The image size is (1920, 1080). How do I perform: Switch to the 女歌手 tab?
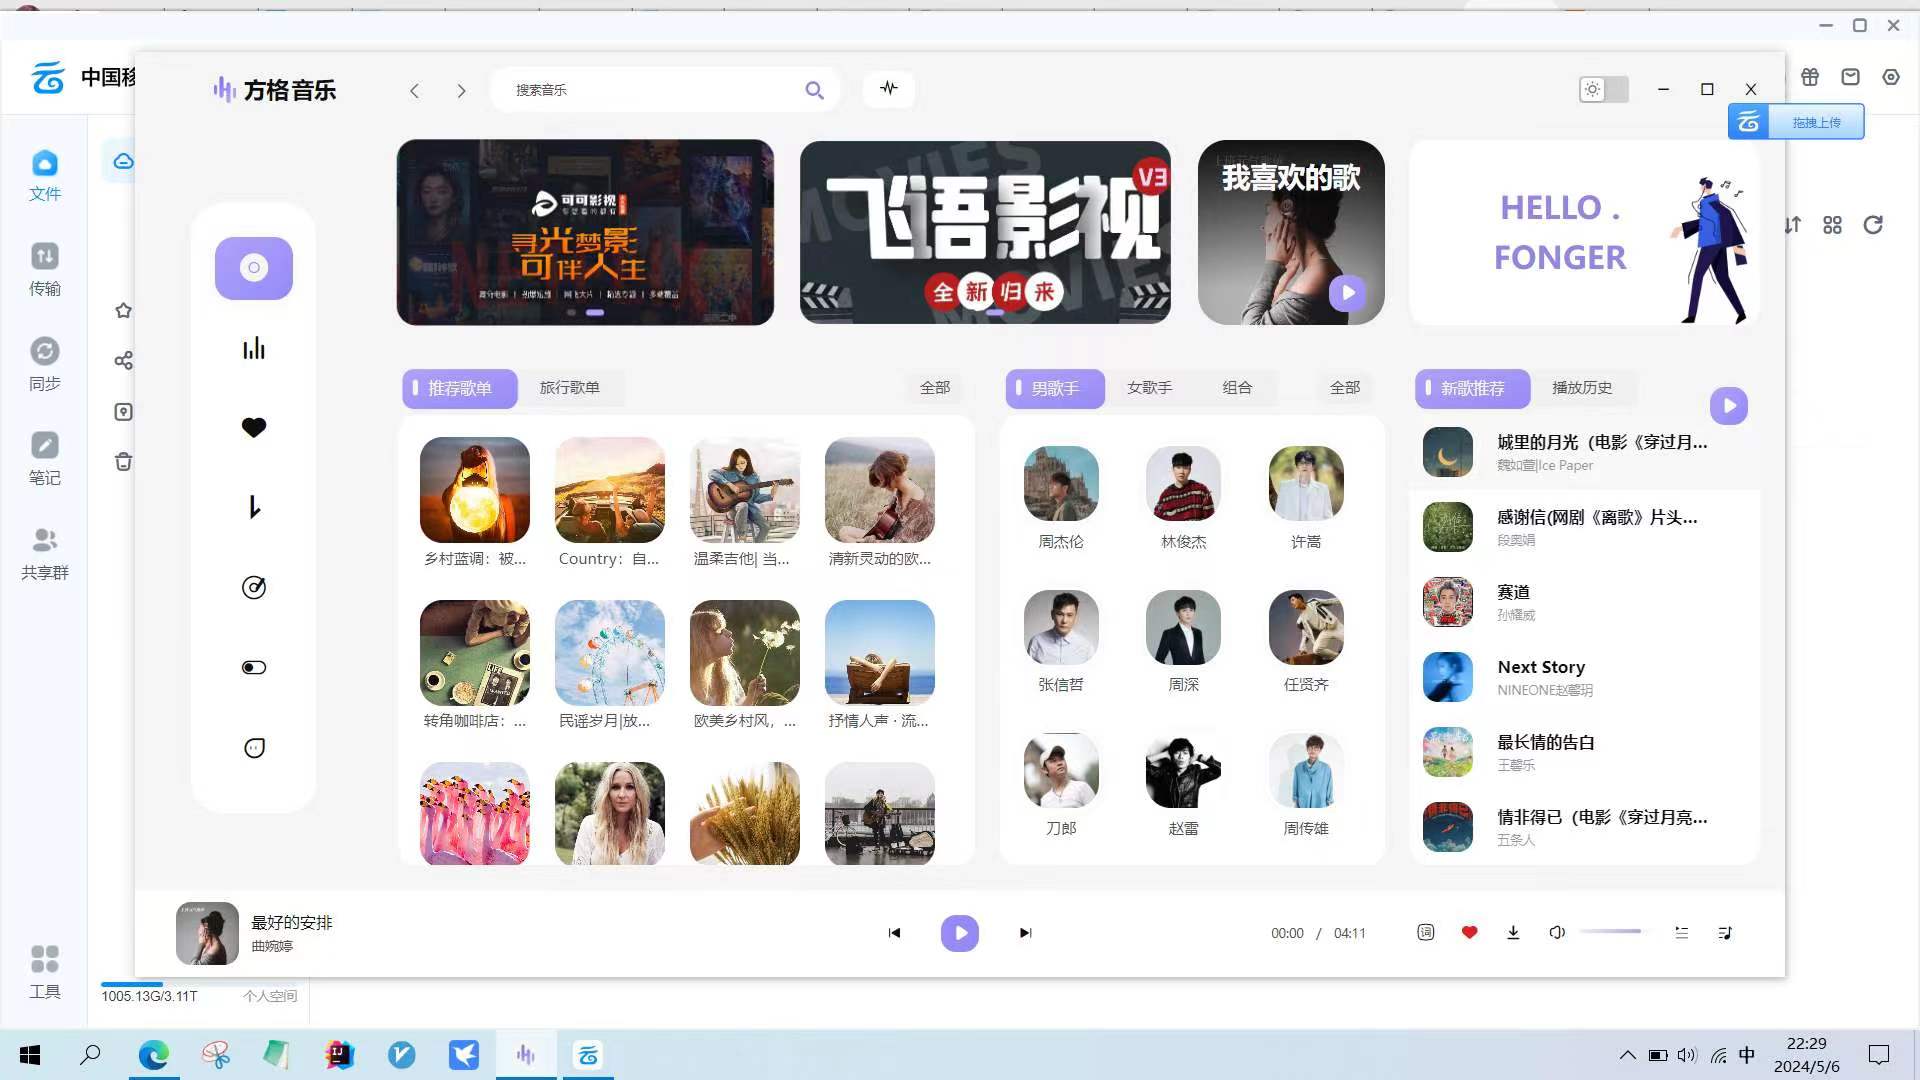pyautogui.click(x=1149, y=388)
